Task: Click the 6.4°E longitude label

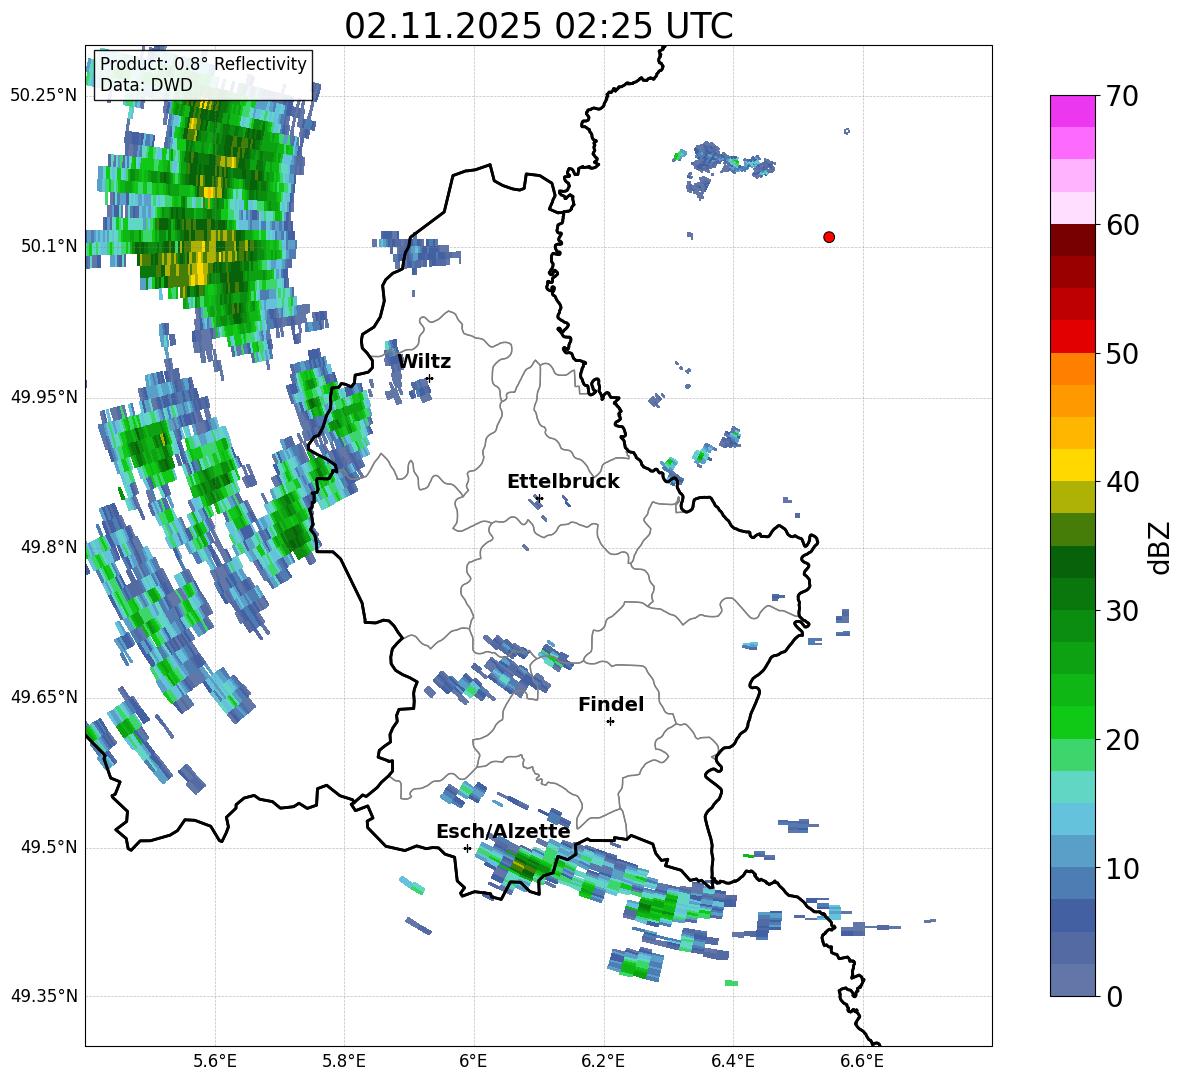Action: click(732, 1061)
